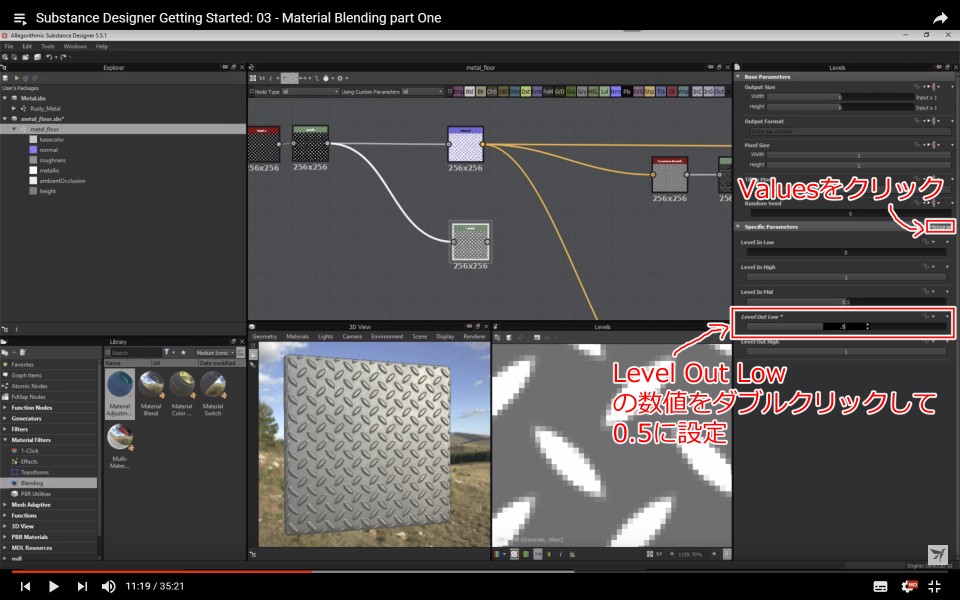This screenshot has width=960, height=600.
Task: Select the basecolor output
Action: point(51,140)
